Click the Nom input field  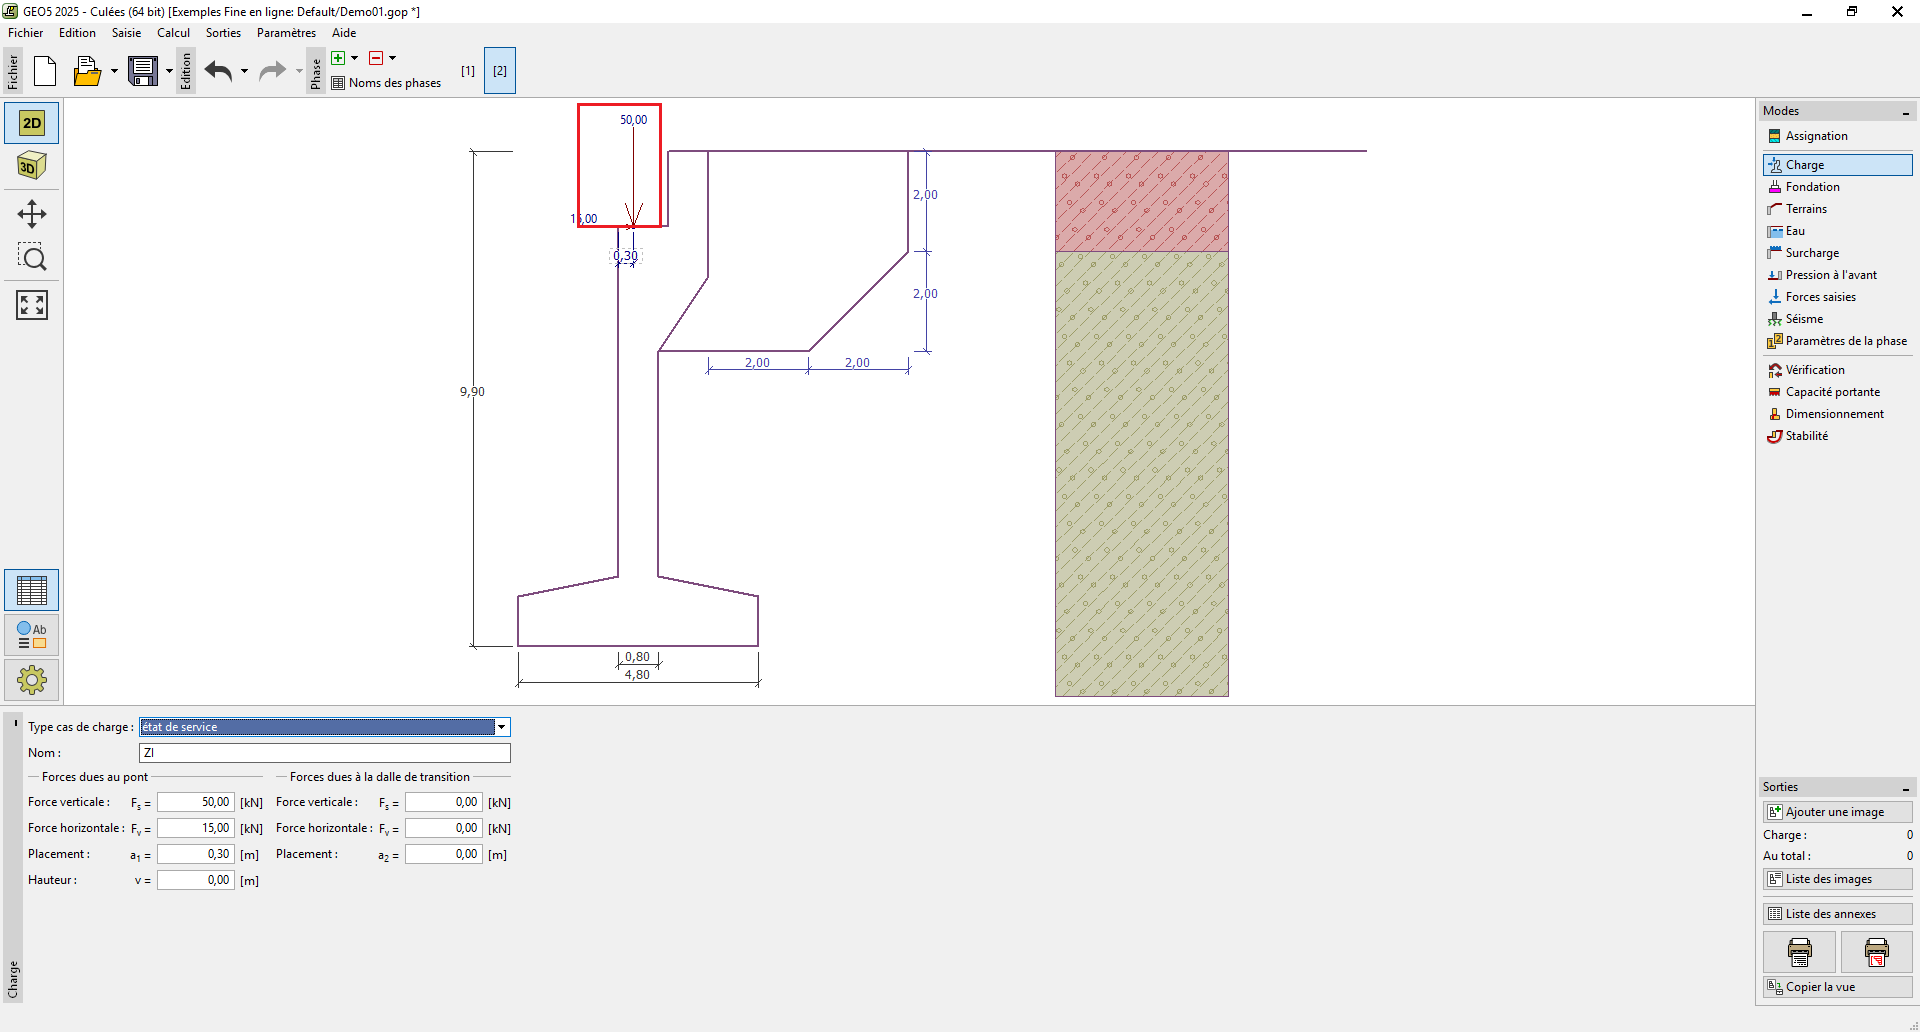pos(324,753)
